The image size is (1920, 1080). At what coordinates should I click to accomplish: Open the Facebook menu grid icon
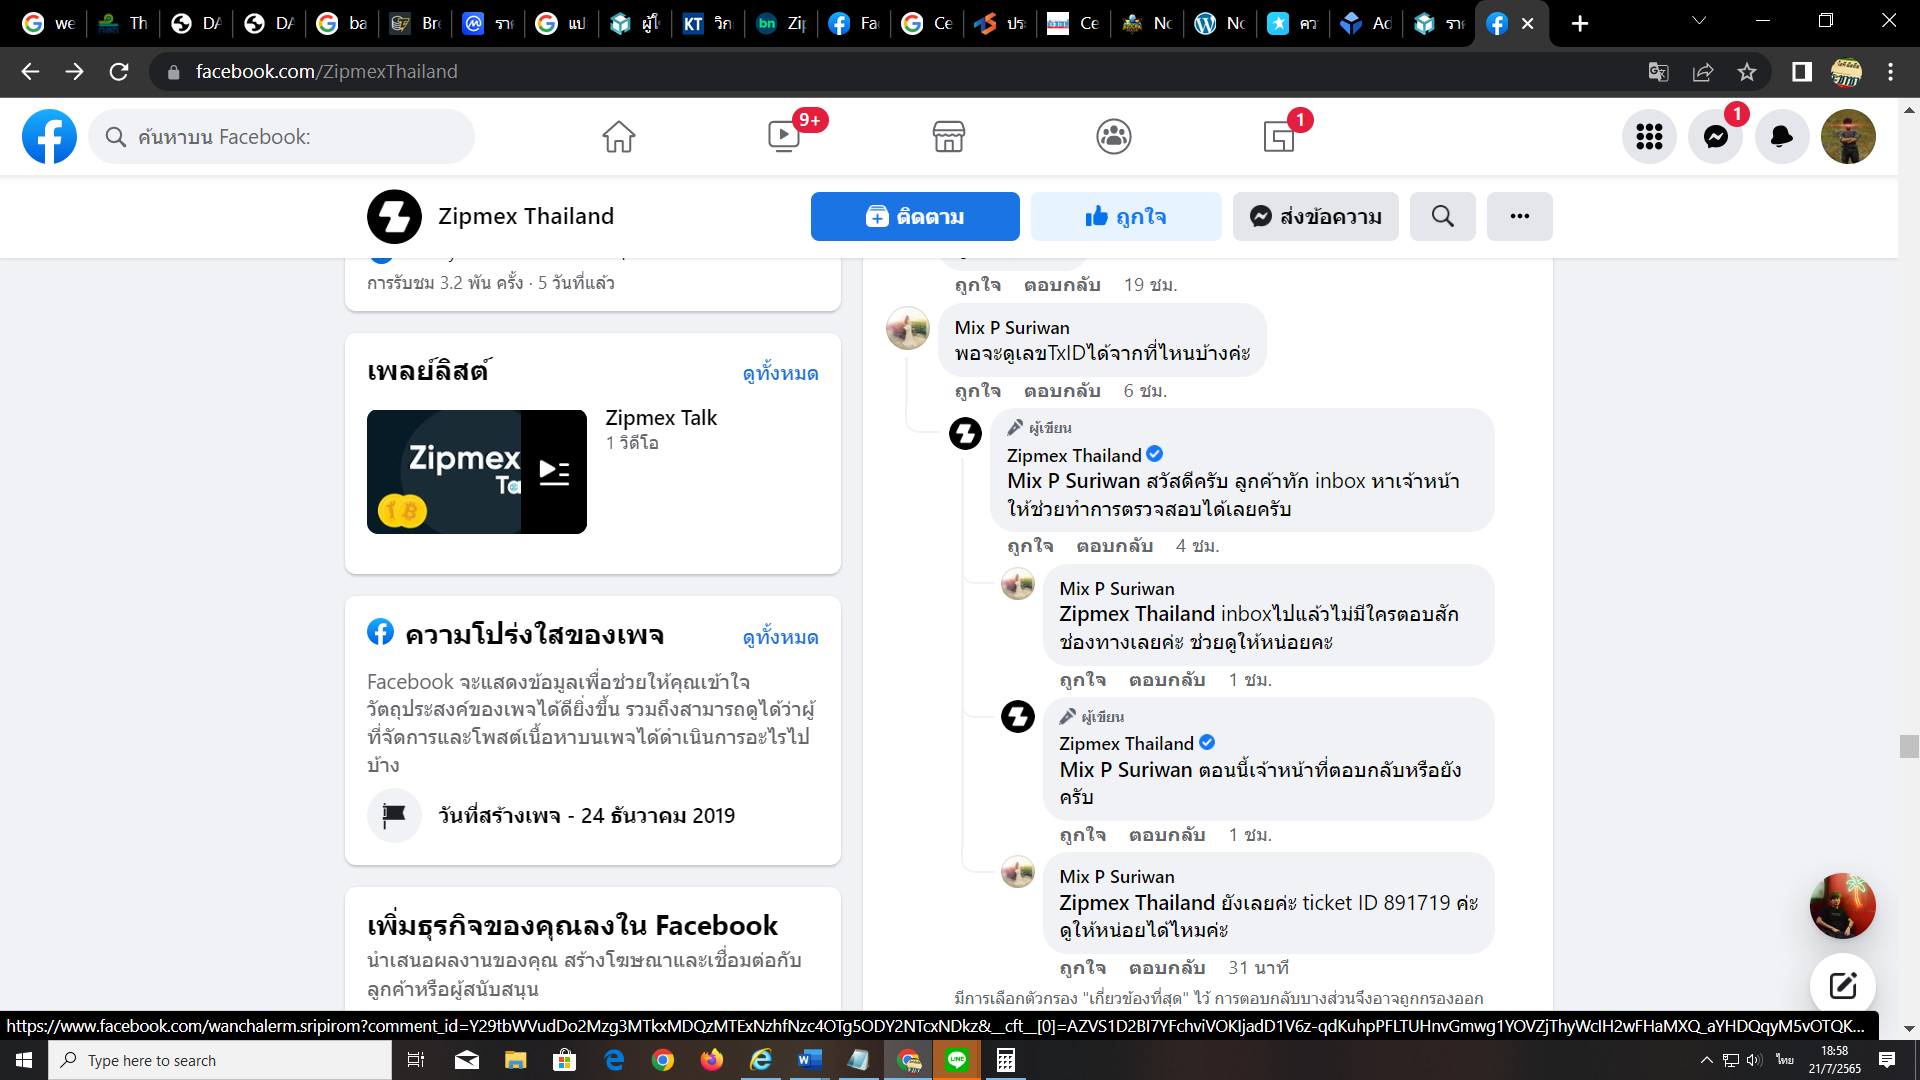point(1649,136)
